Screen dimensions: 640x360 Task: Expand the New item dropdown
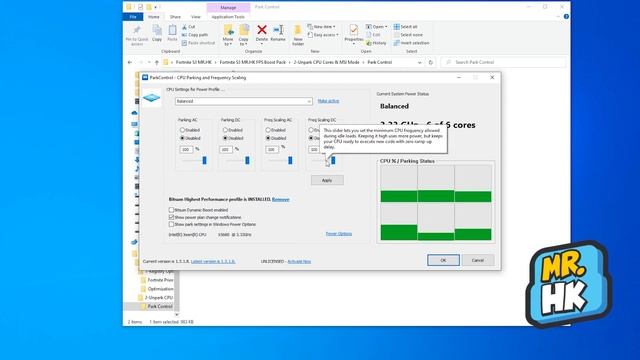(322, 27)
